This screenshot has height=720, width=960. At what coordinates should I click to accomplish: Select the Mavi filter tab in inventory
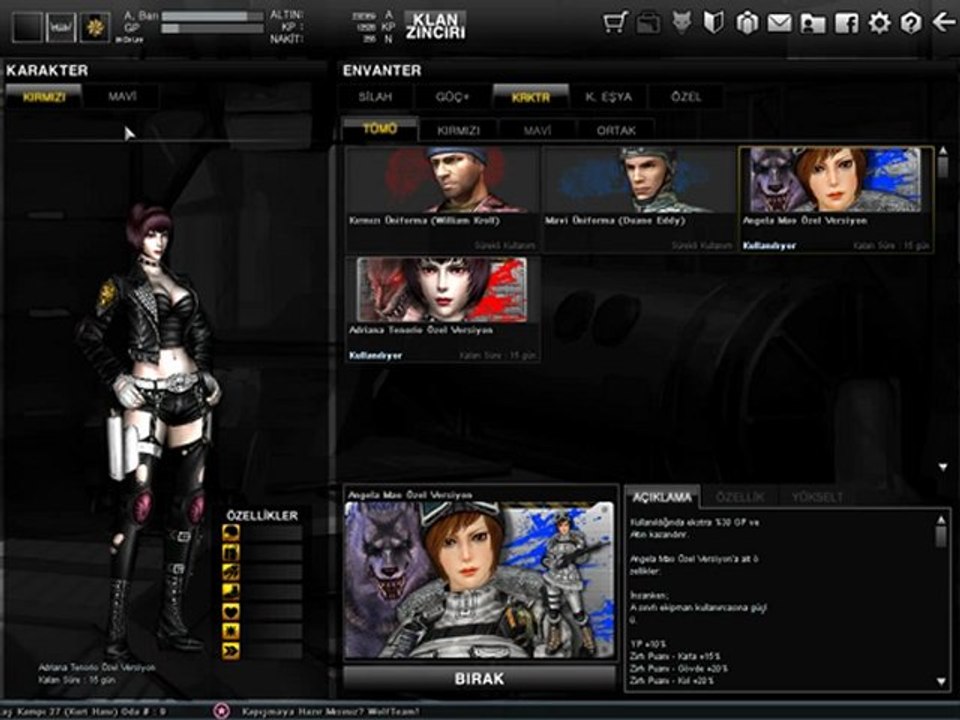point(537,130)
